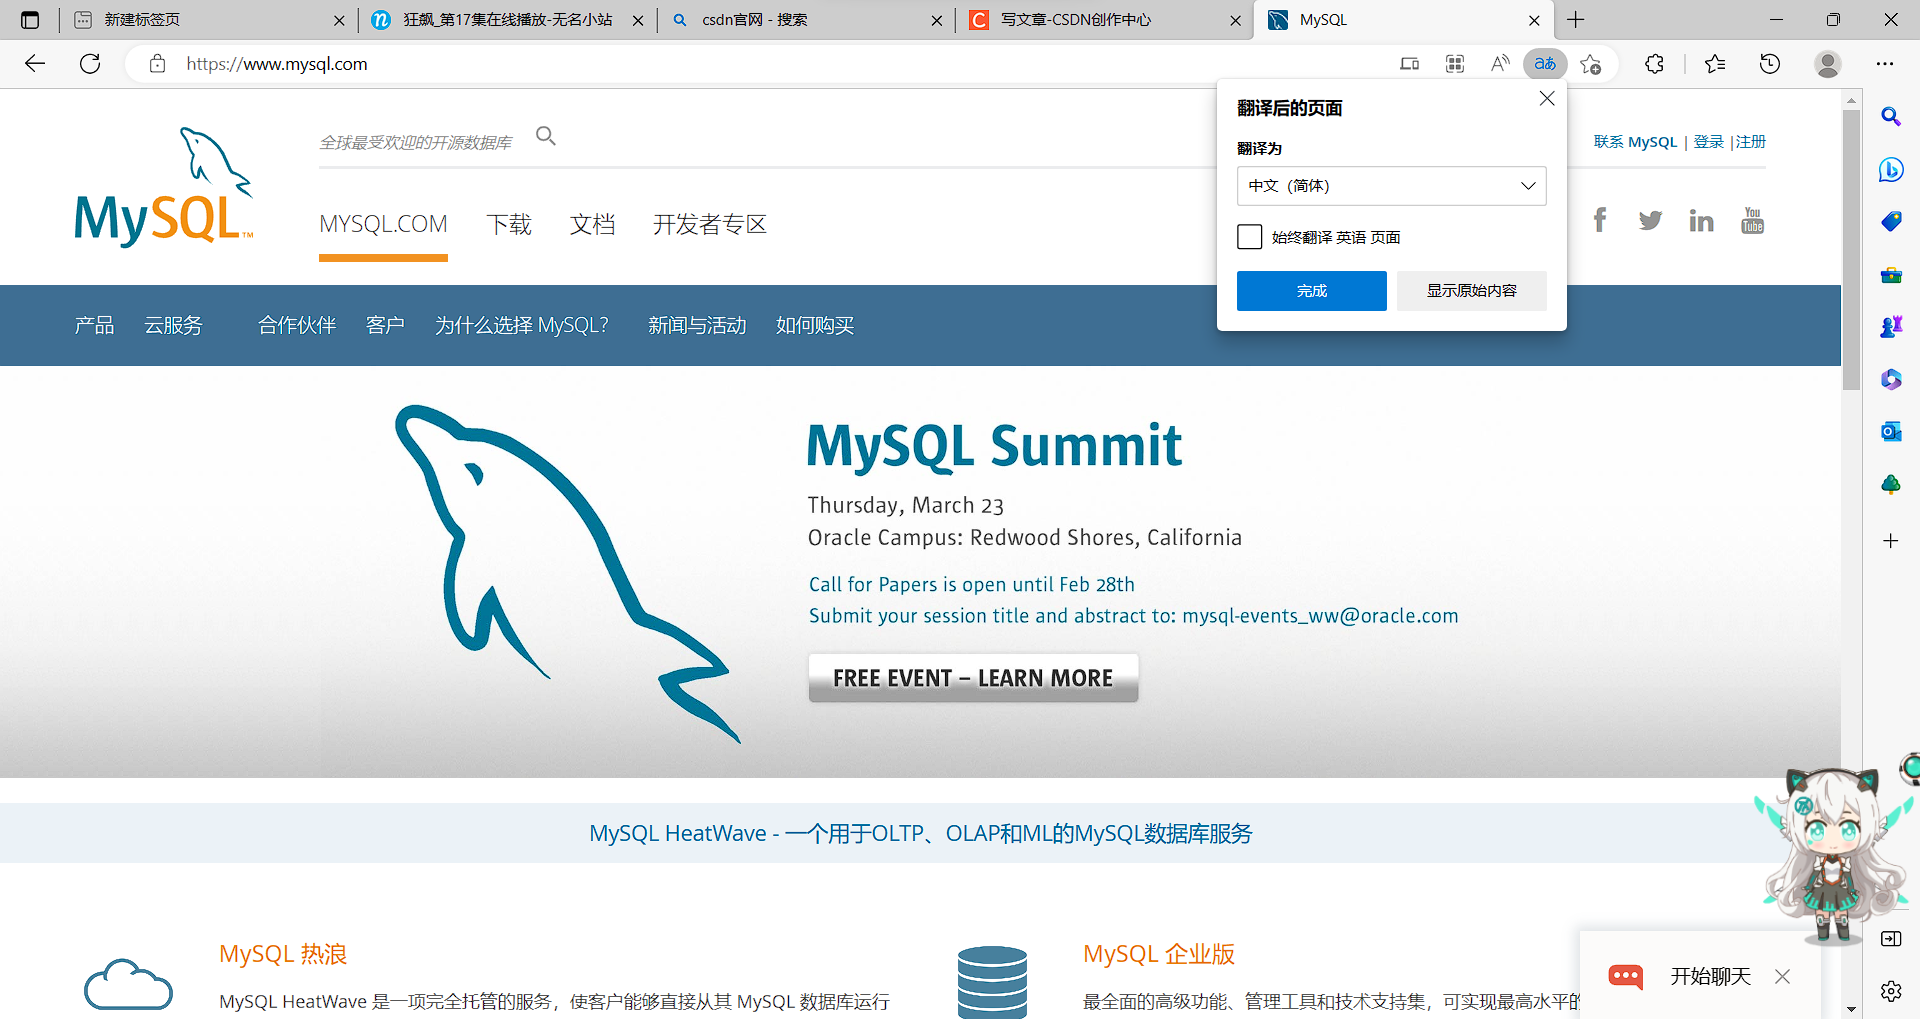Select MYSQL.COM nav item

(x=383, y=224)
